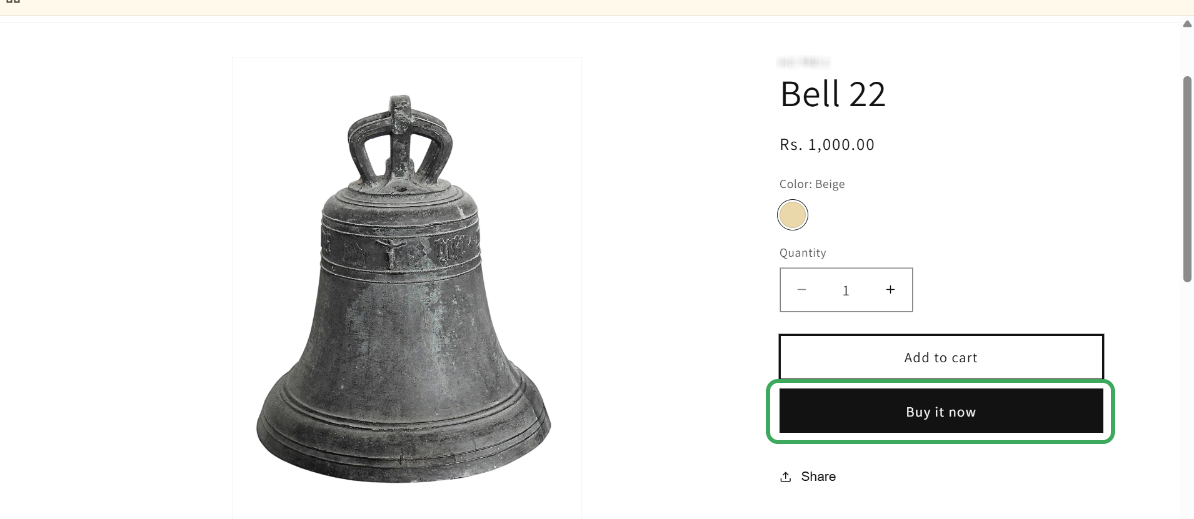Click the bell's crown-shaped top handle
This screenshot has height=519, width=1194.
400,140
